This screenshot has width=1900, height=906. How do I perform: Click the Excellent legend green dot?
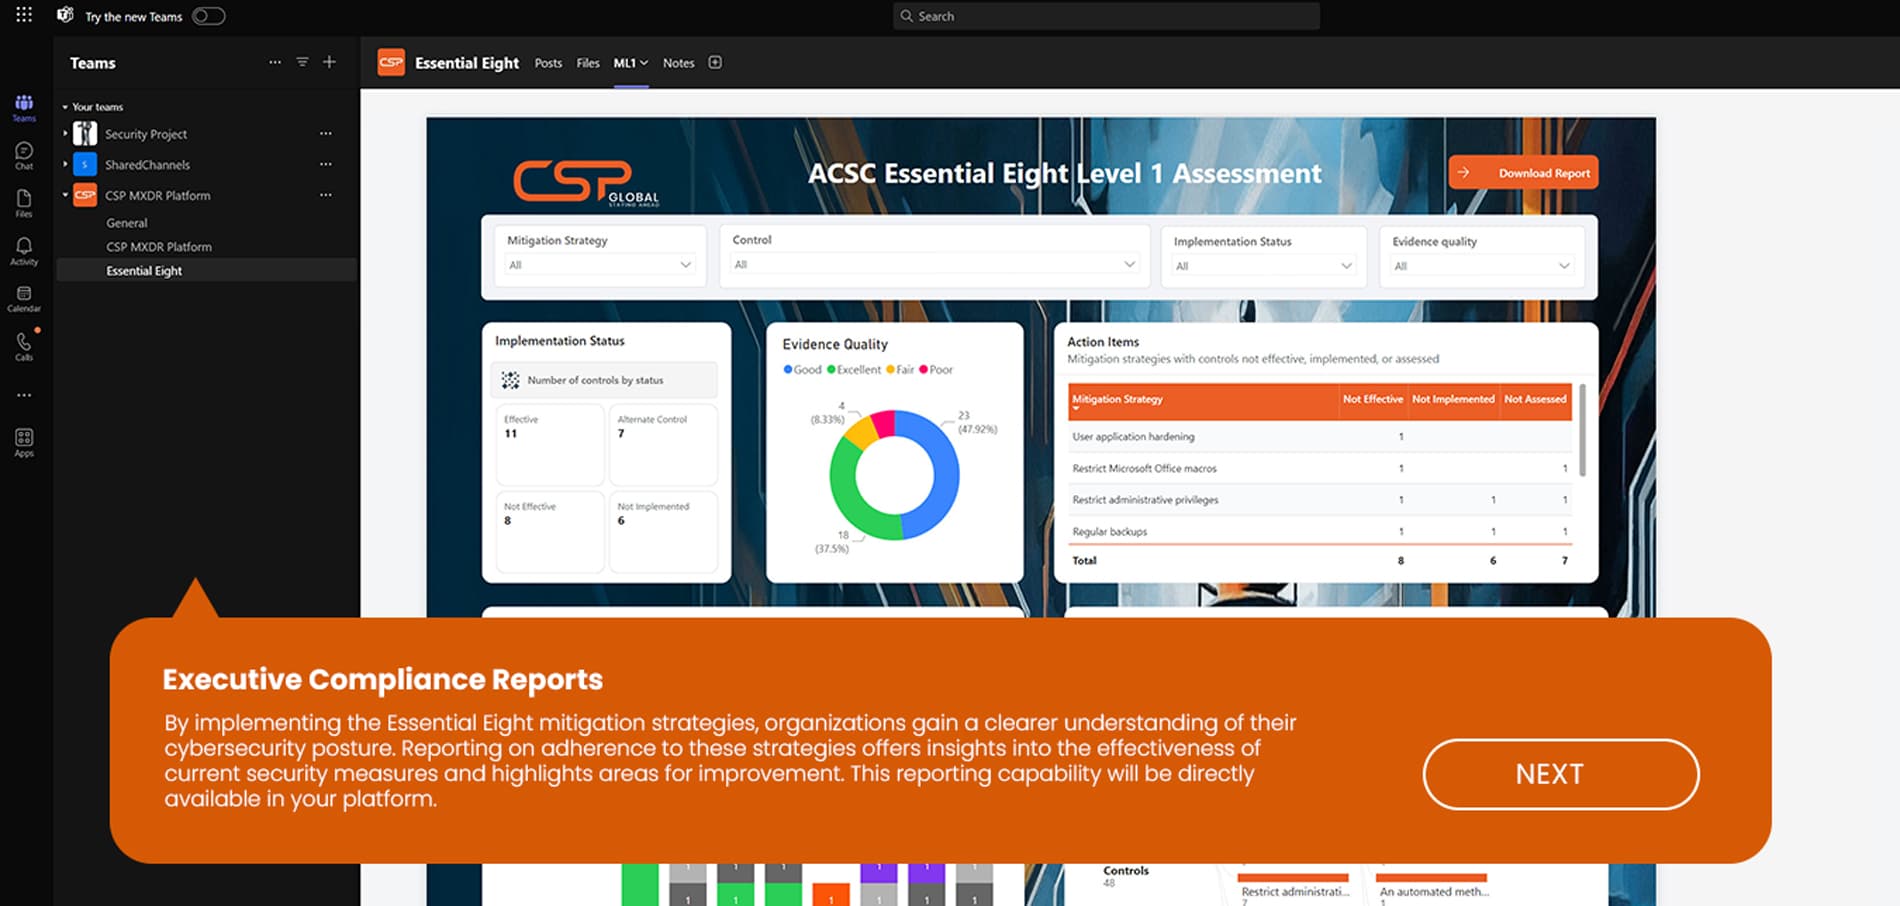point(831,370)
